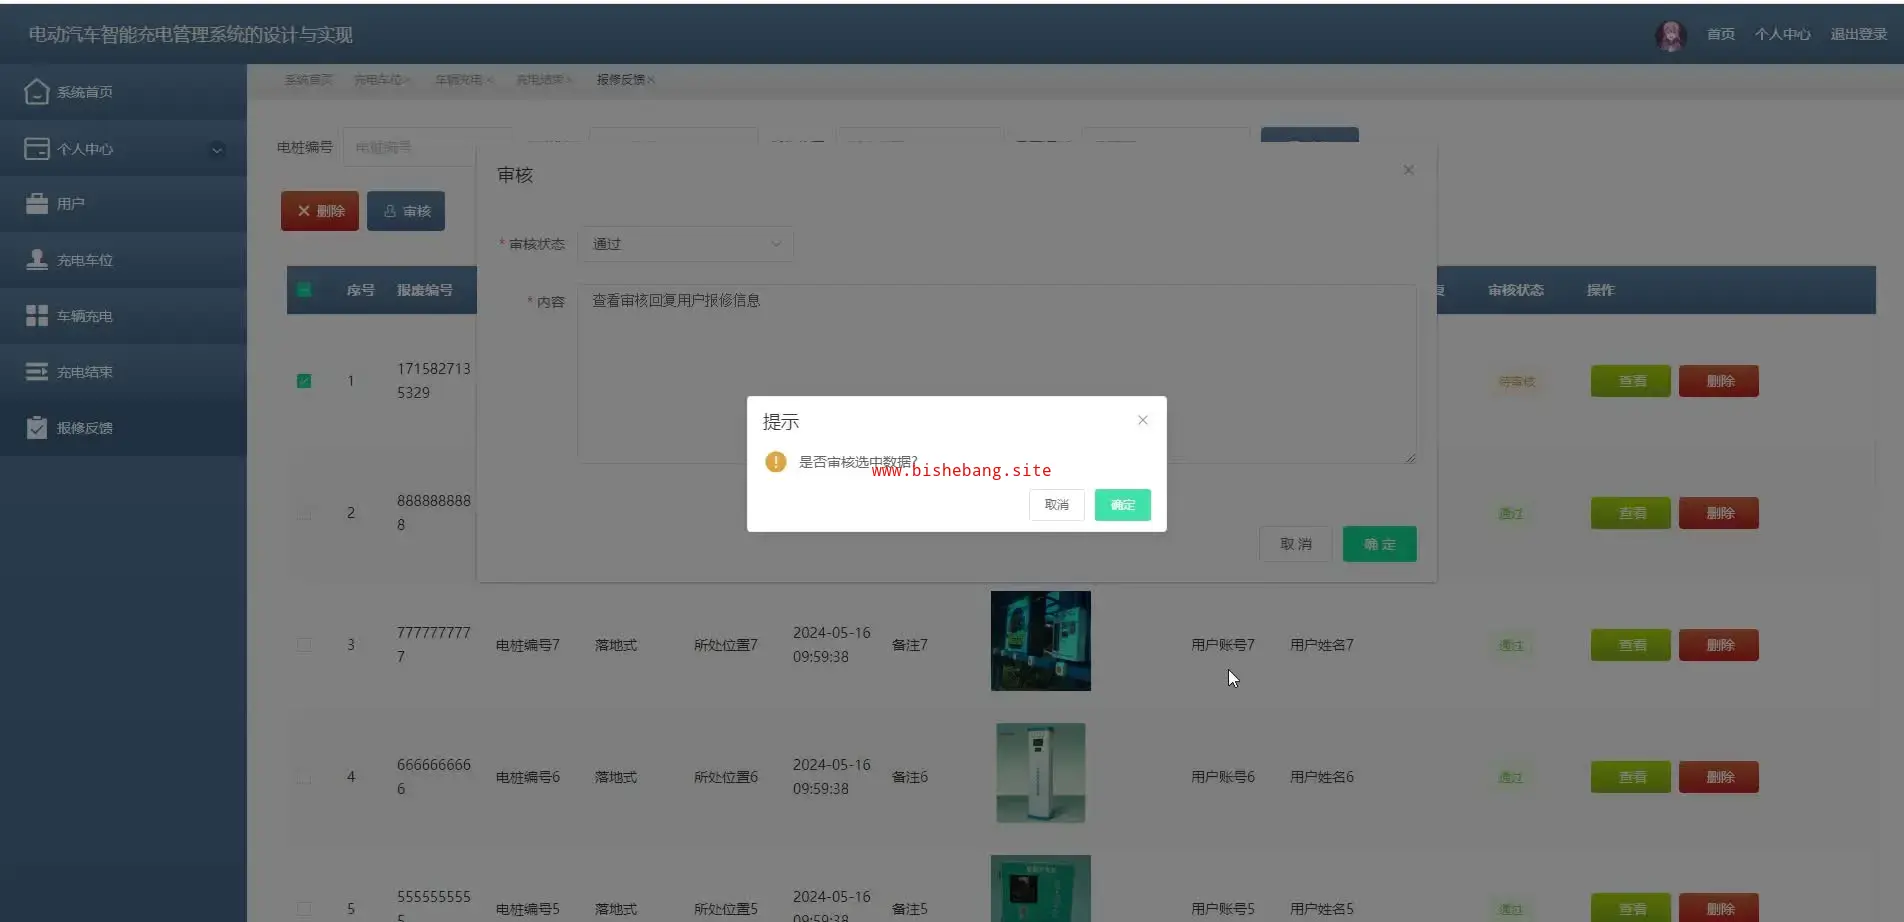This screenshot has width=1904, height=922.
Task: Select the 充电车位 sidebar icon
Action: click(37, 260)
